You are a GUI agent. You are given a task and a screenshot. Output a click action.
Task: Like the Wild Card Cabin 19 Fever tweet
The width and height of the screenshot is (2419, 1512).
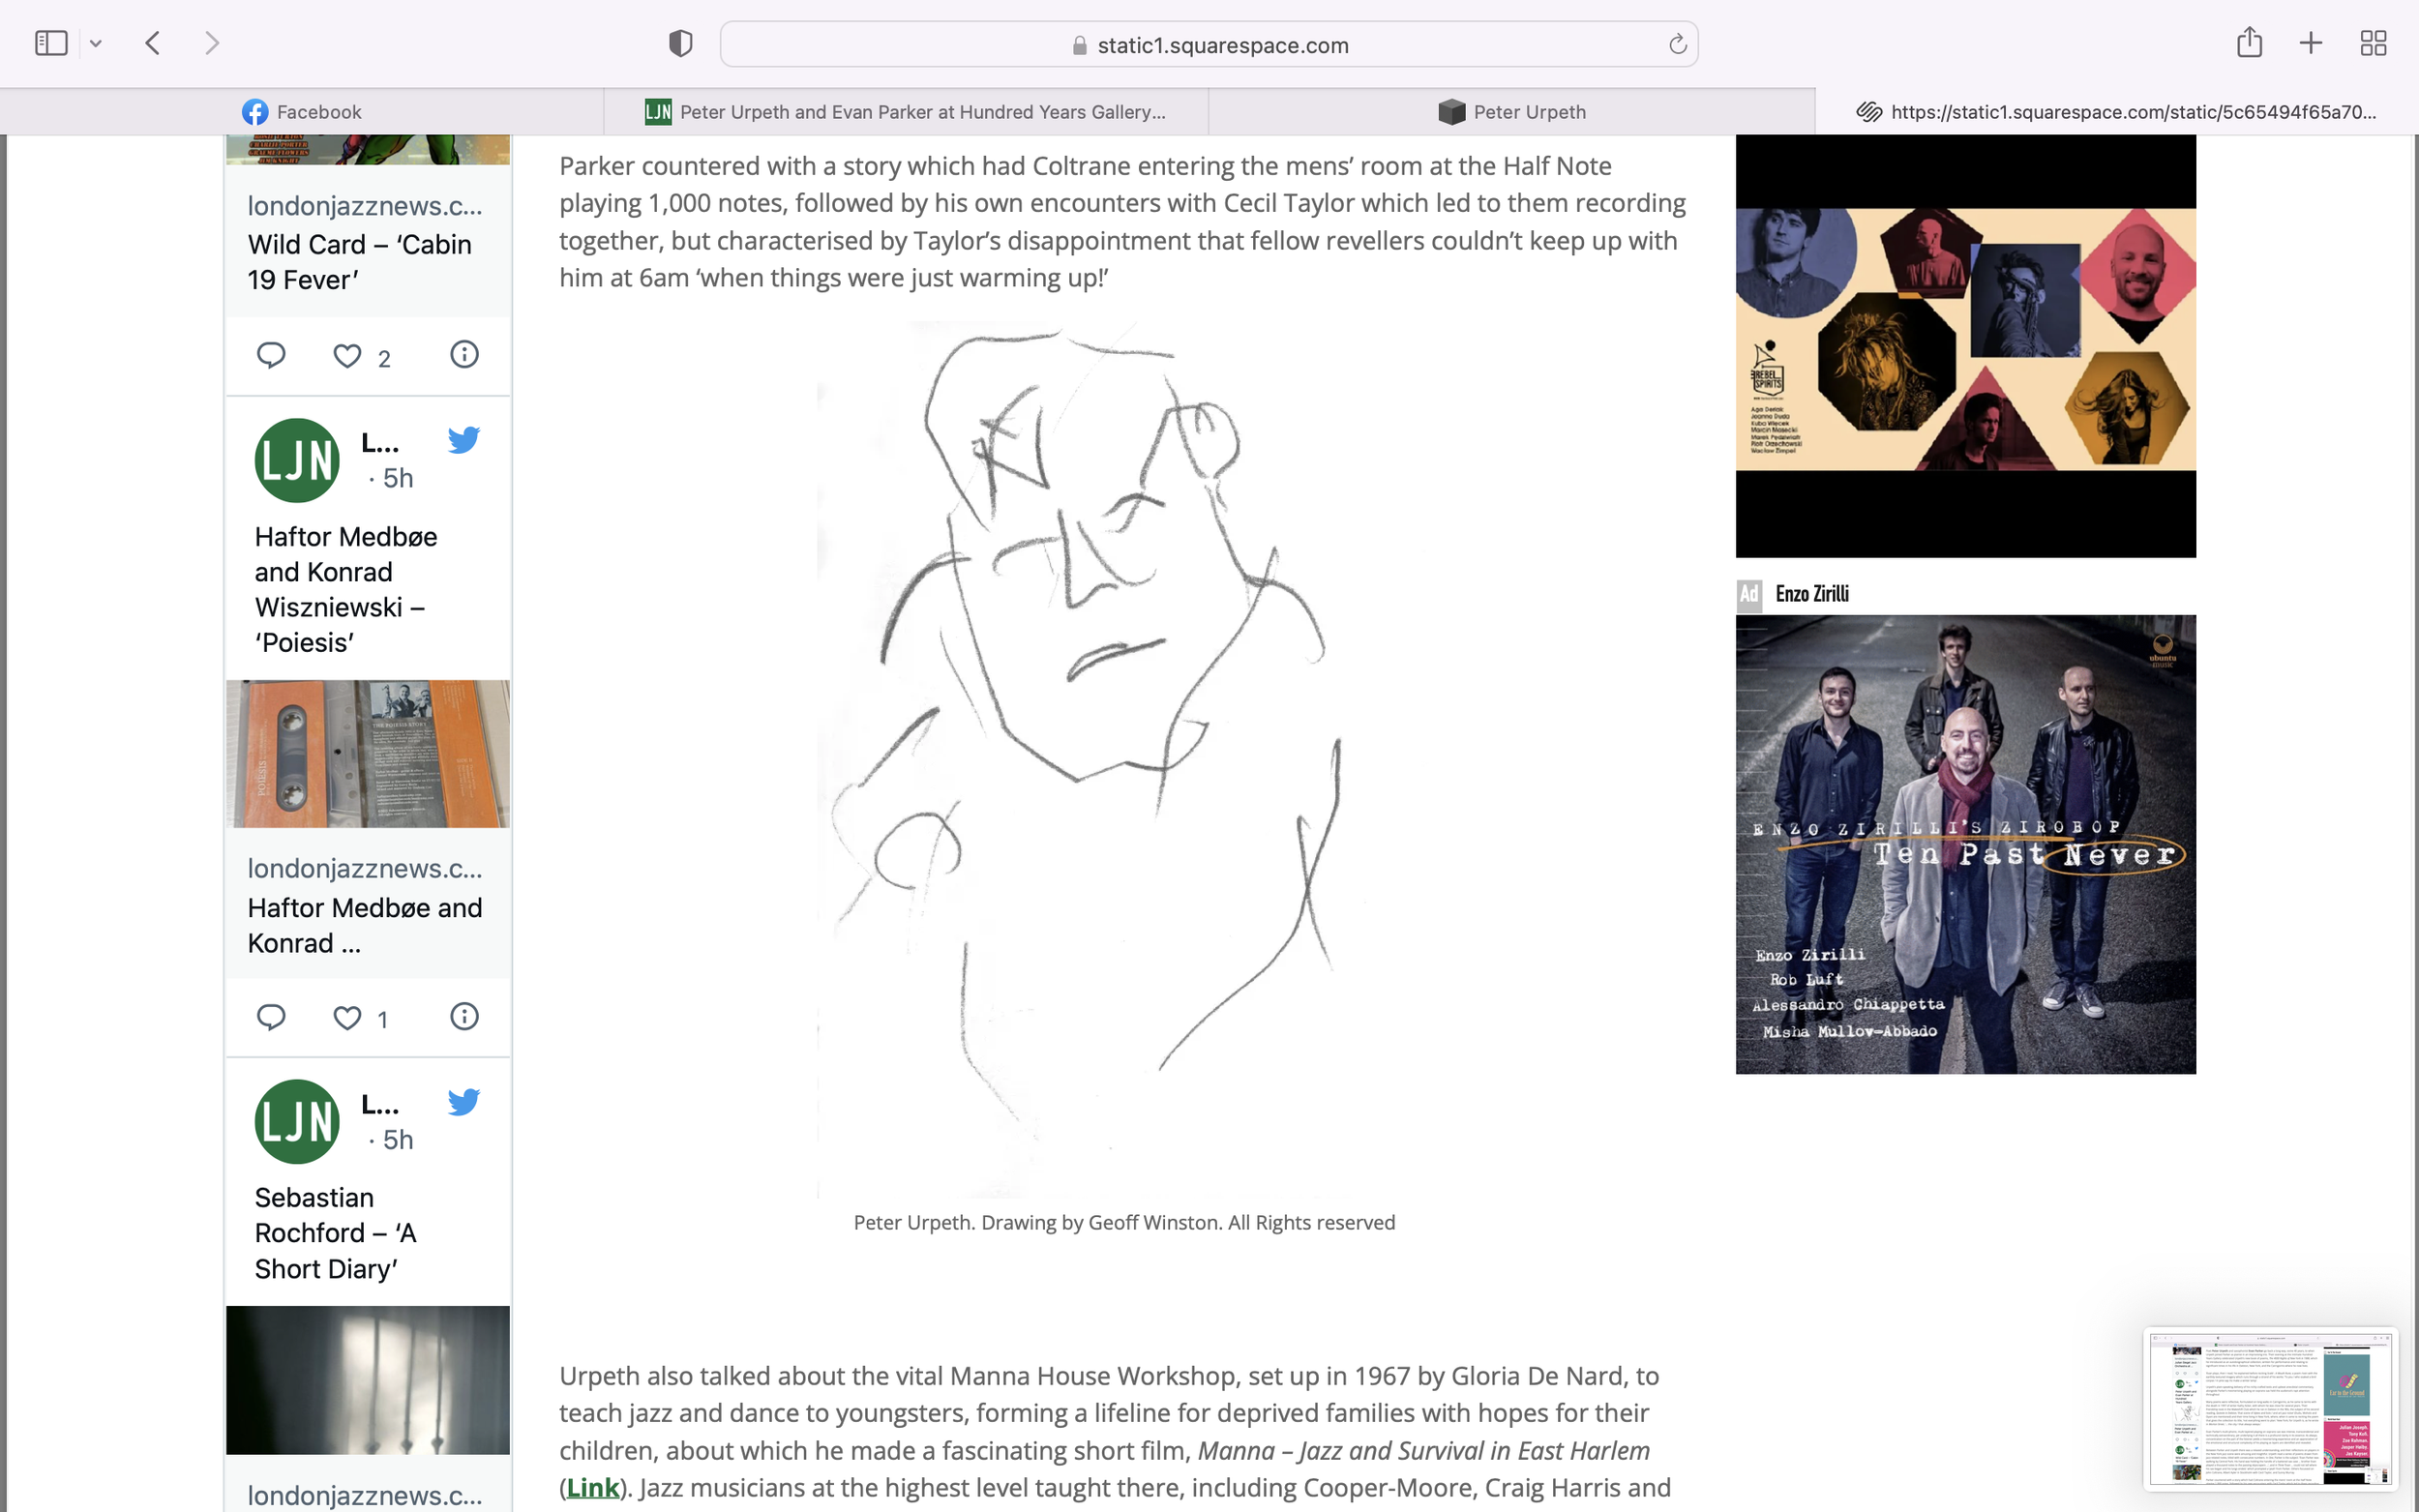click(x=347, y=356)
